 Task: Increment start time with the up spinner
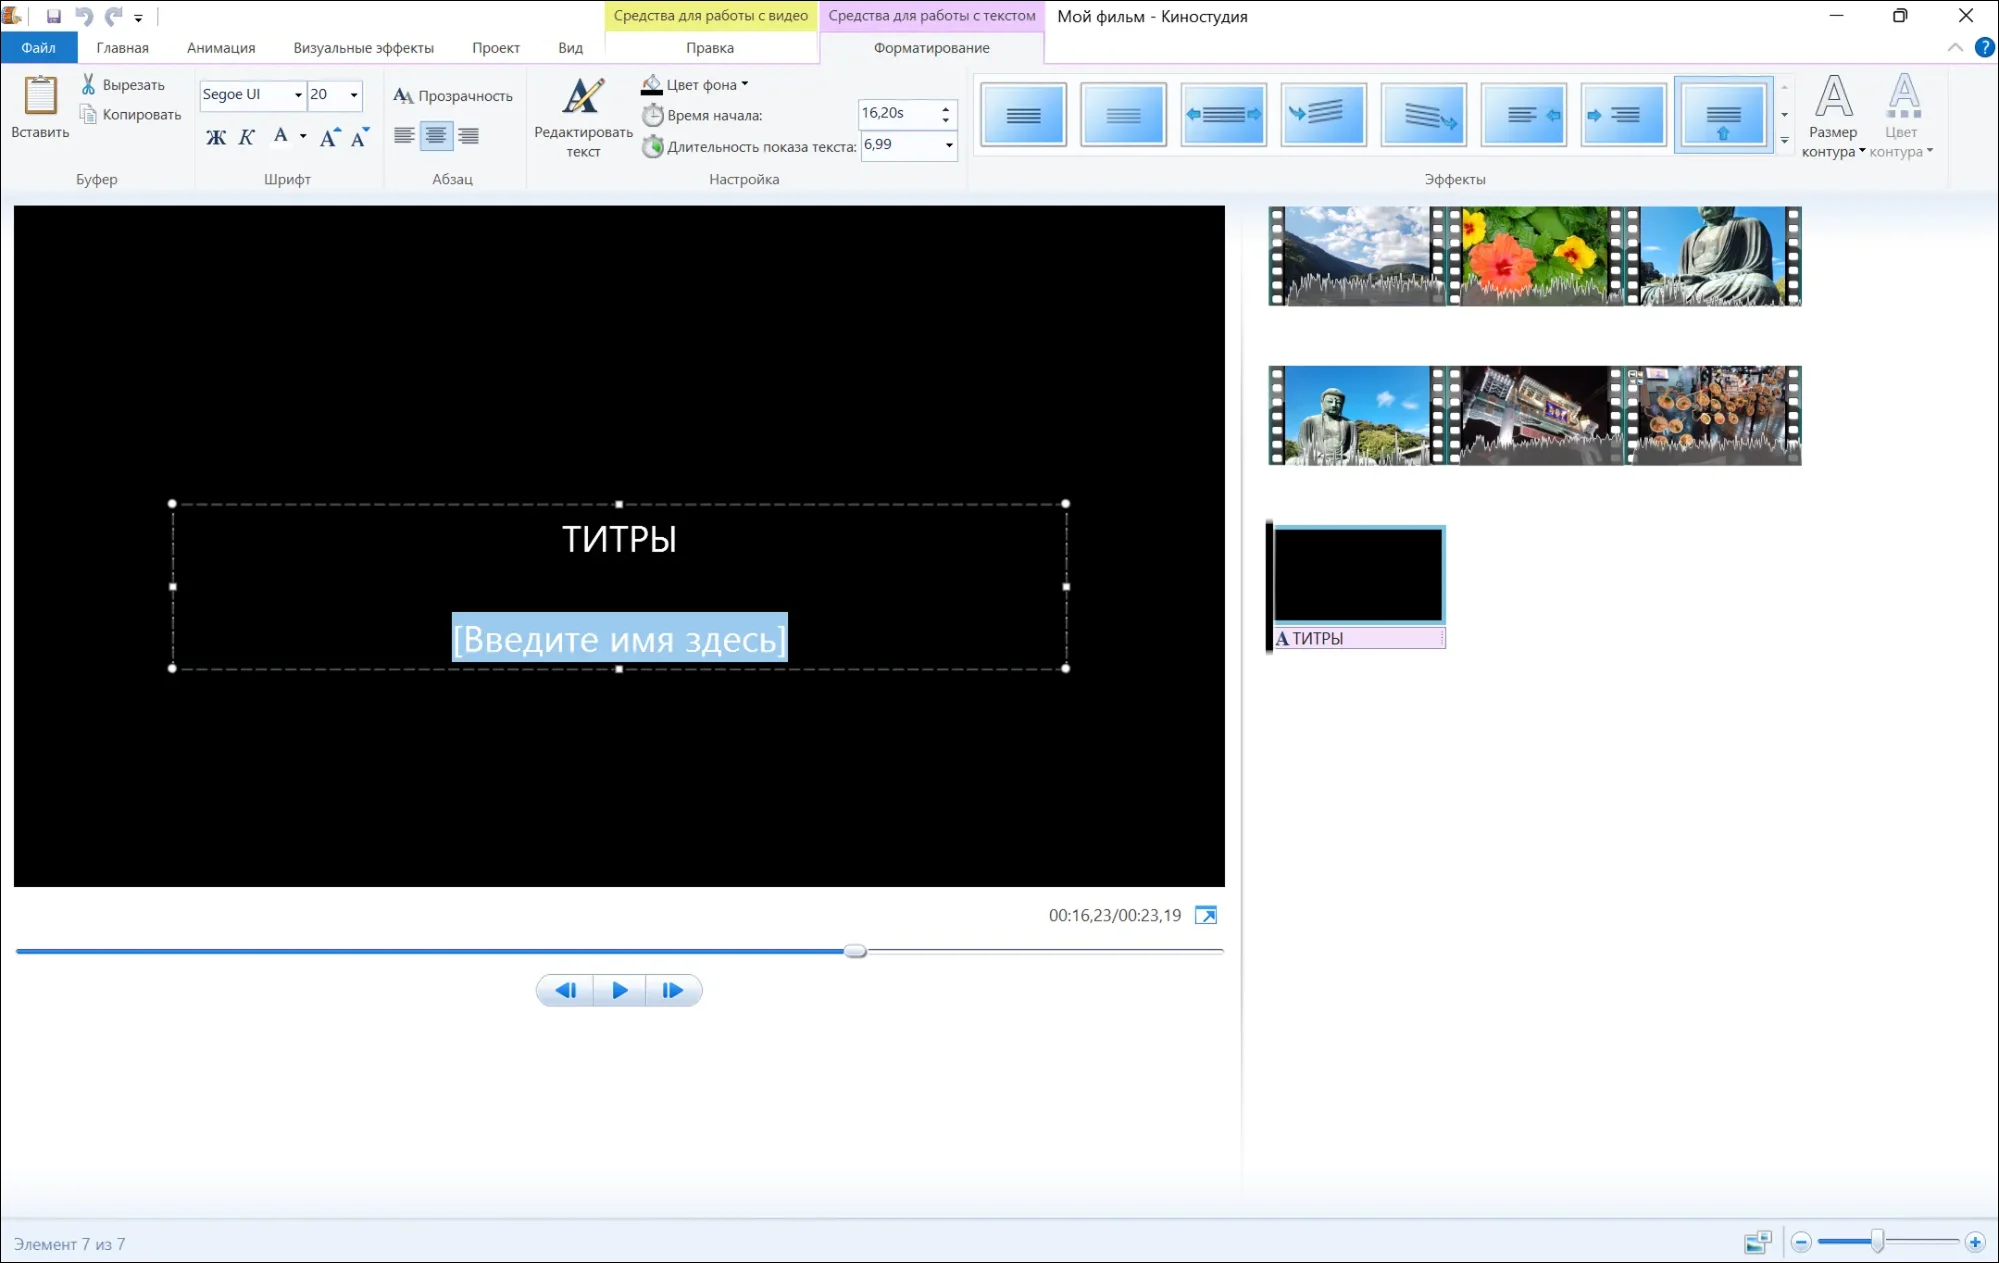(x=946, y=107)
